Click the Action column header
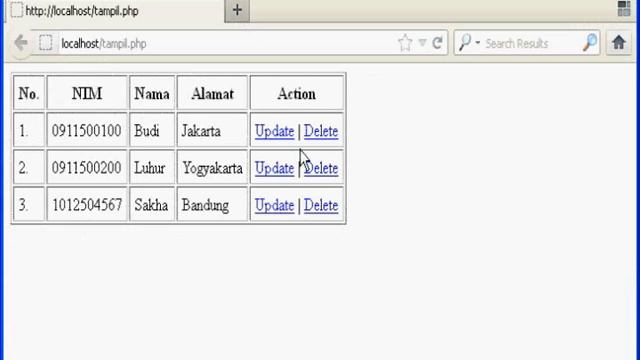Screen dimensions: 640x360 (x=297, y=93)
